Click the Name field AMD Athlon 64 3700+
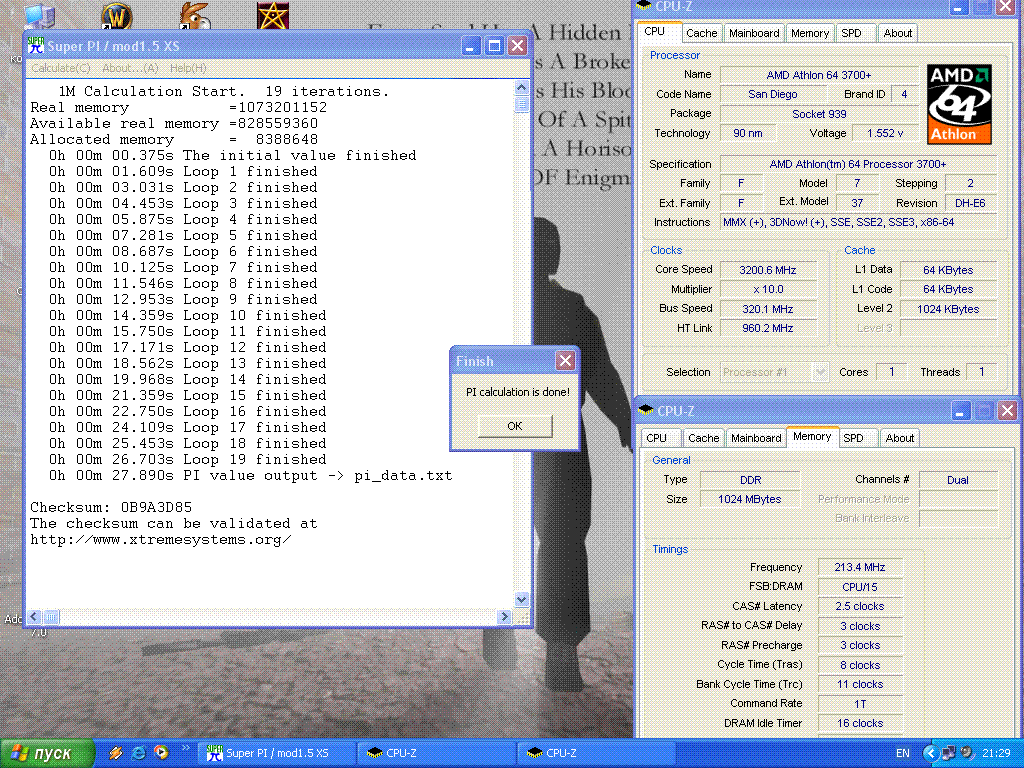1024x768 pixels. 818,74
